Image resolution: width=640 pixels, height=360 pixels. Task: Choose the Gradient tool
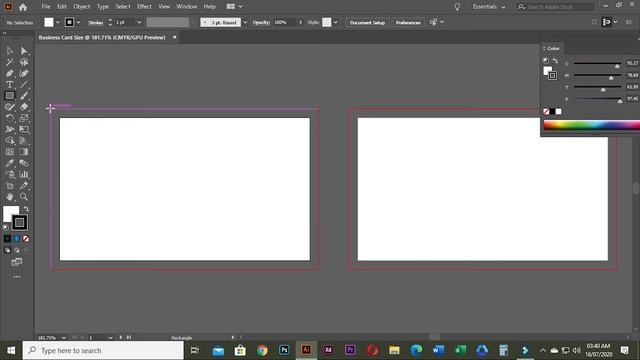(24, 152)
